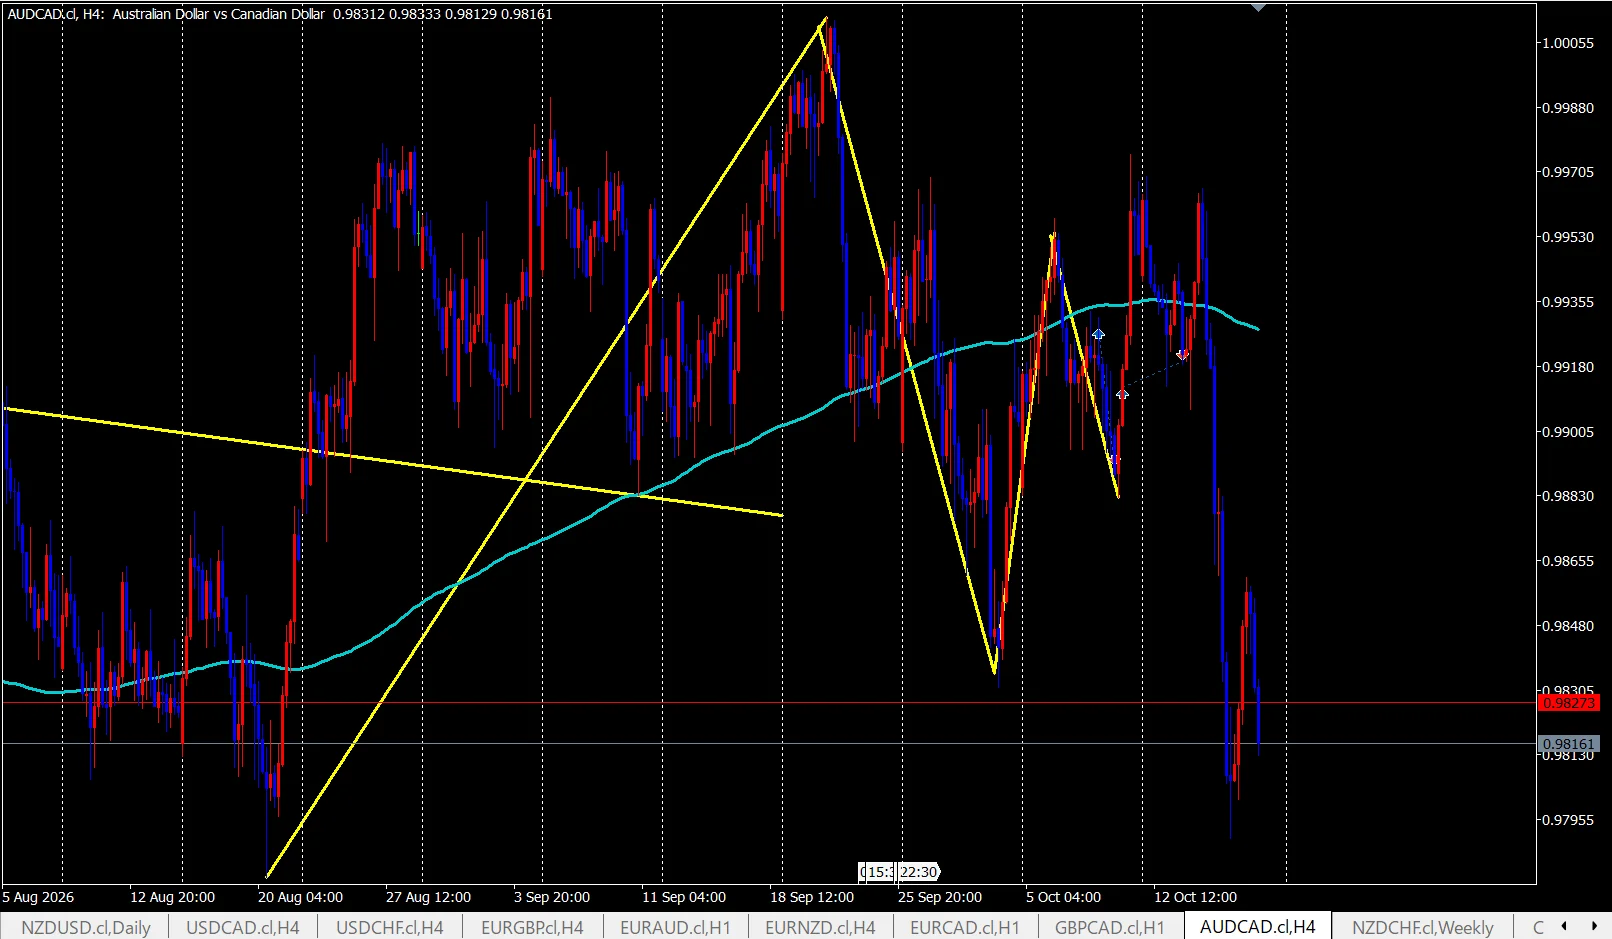Click the white arrow marker on the chart
Viewport: 1612px width, 939px height.
pos(1122,395)
